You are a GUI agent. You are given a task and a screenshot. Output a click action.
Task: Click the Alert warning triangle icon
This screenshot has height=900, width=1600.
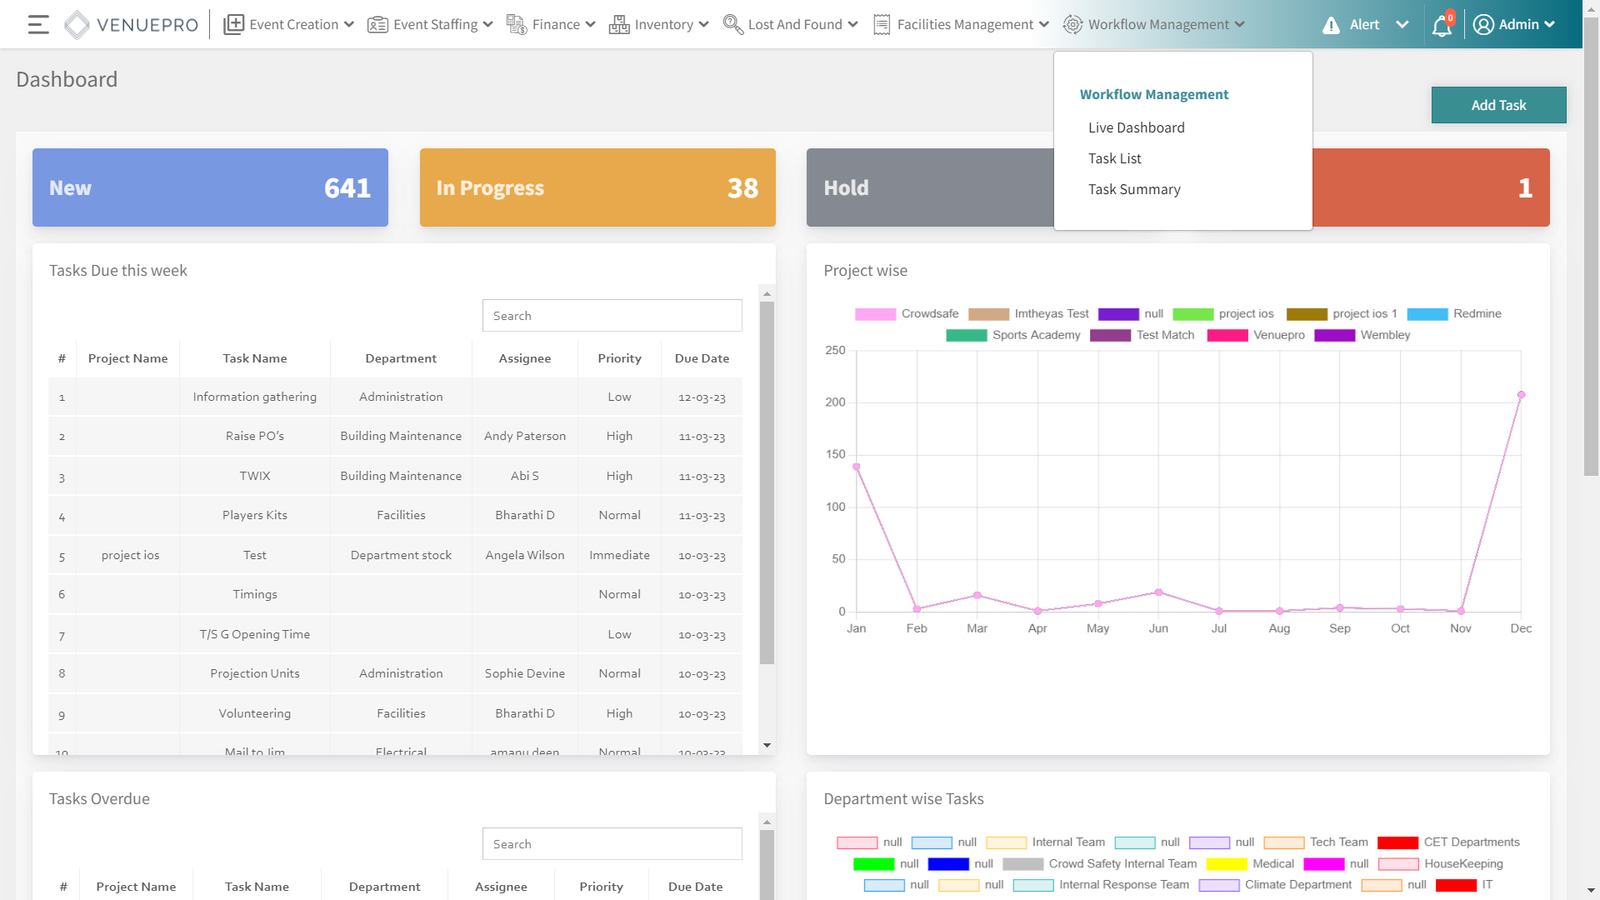tap(1330, 25)
